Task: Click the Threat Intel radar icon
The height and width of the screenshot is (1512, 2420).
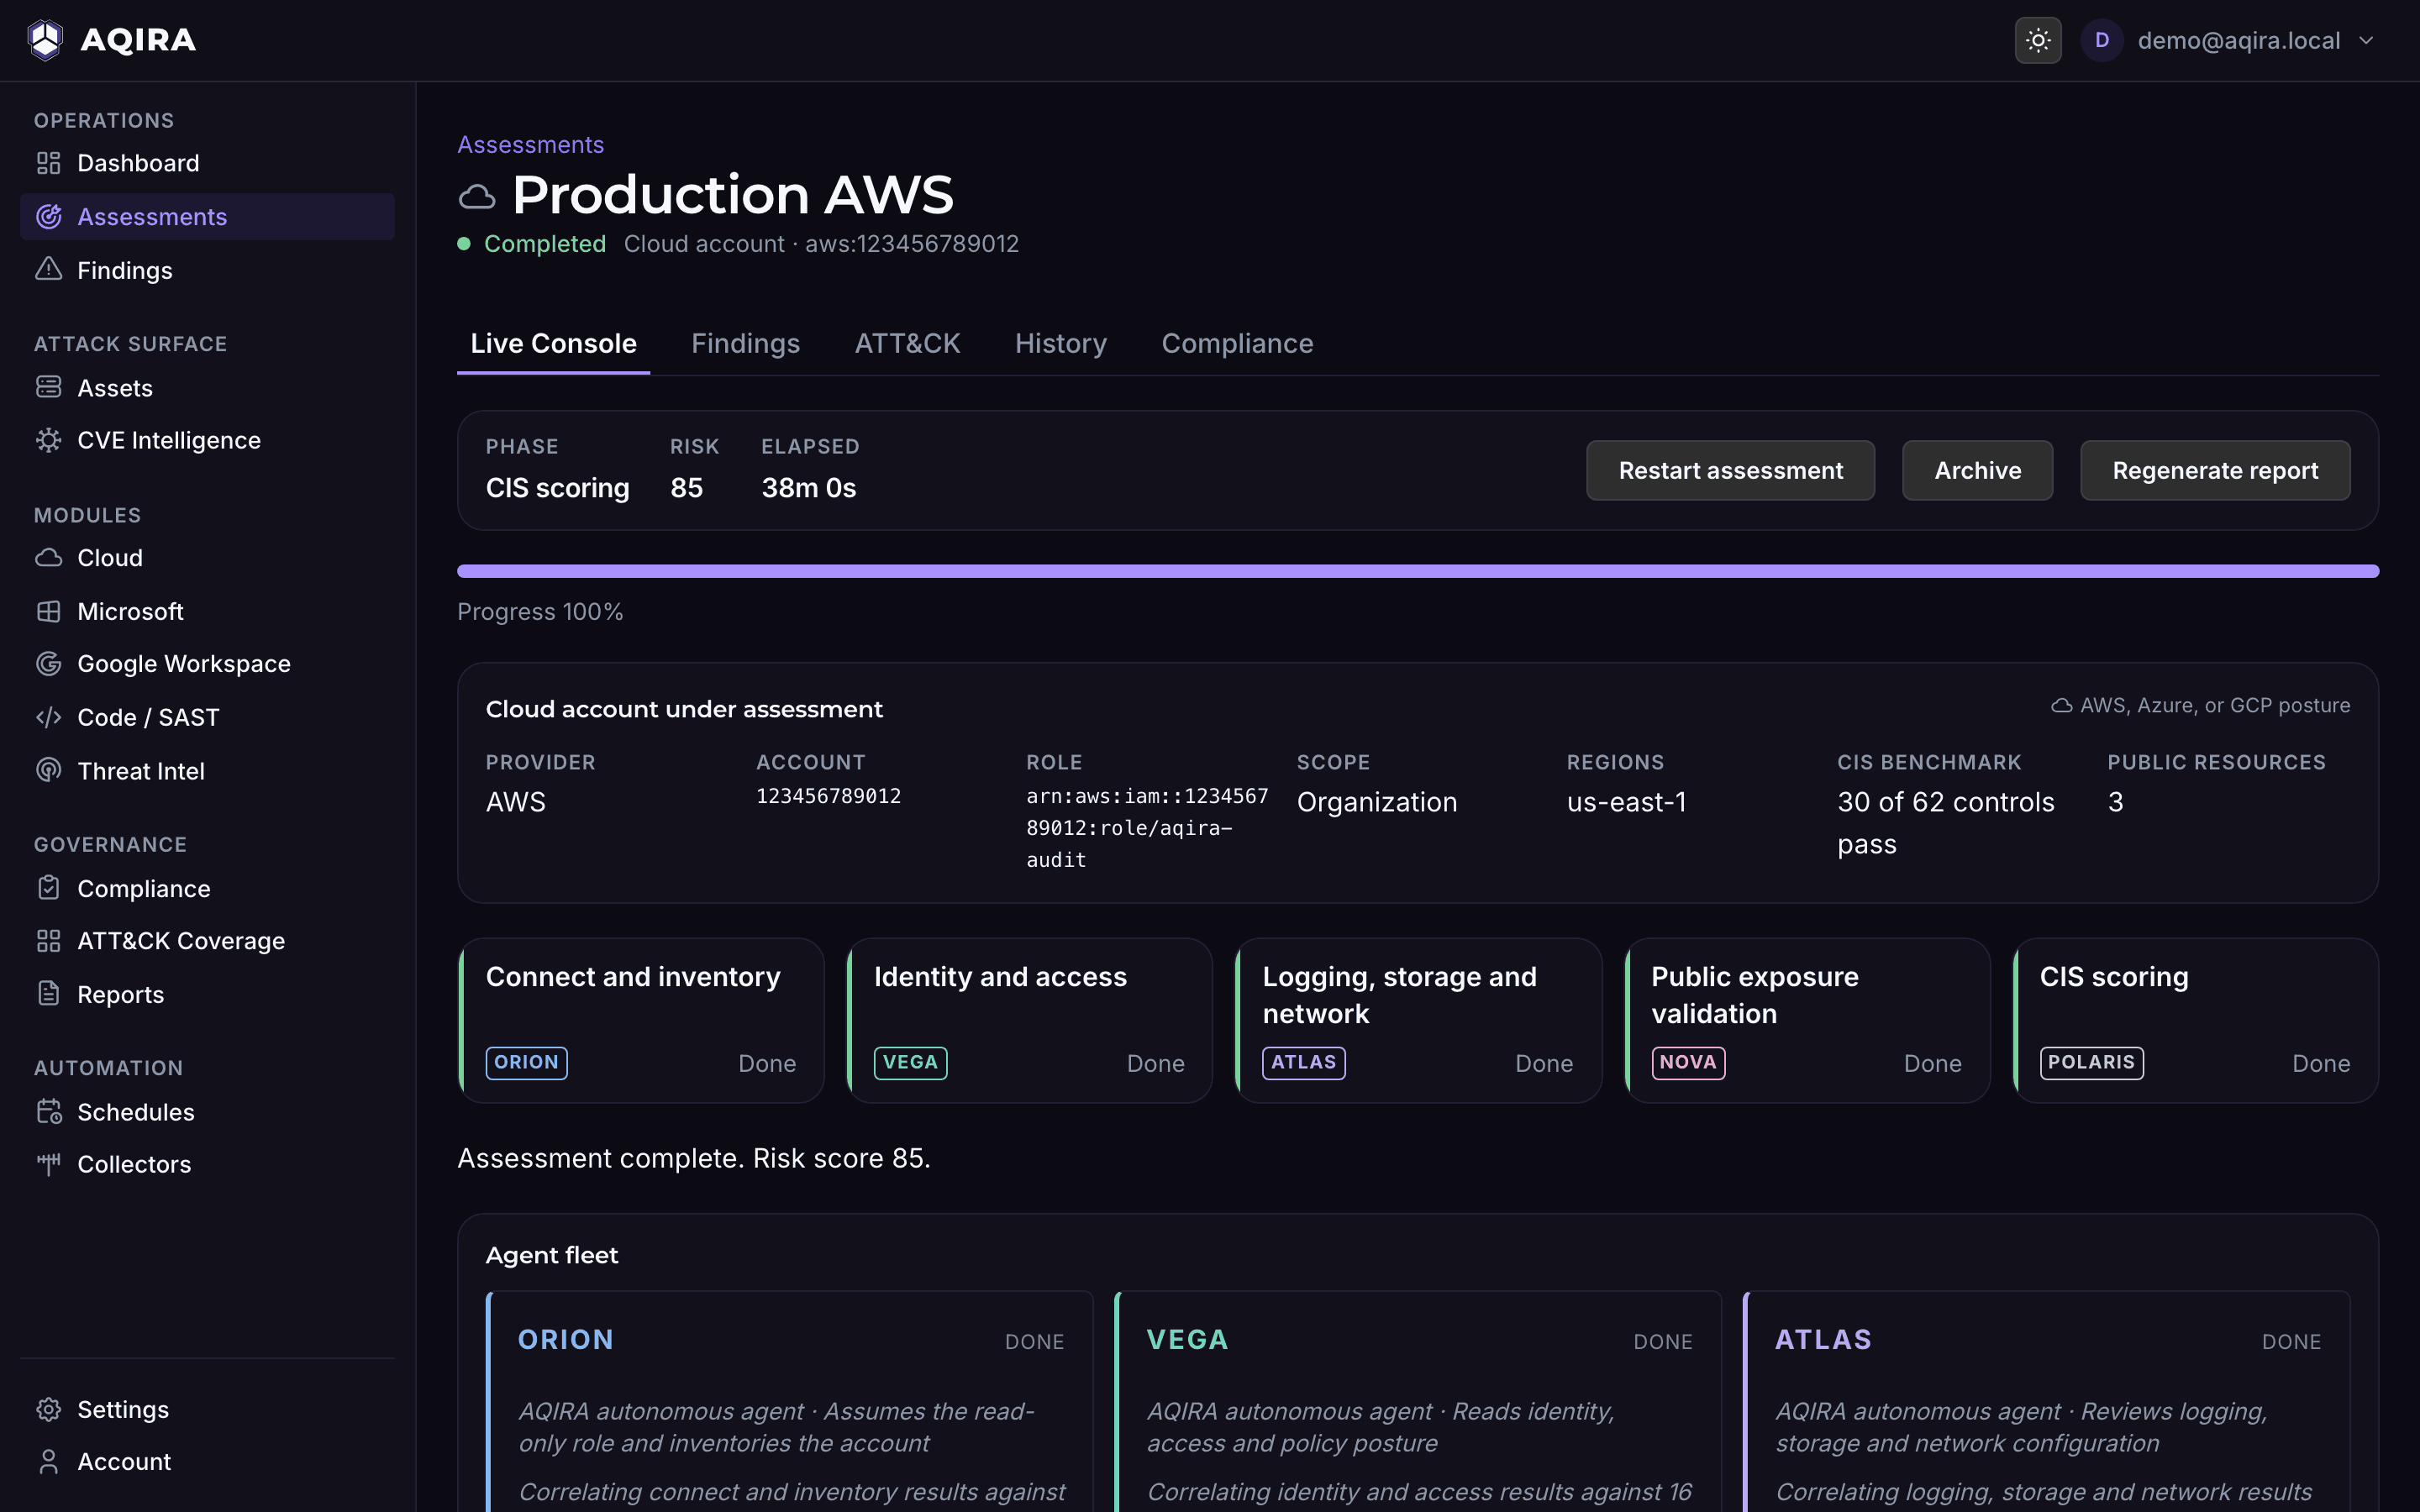Action: tap(48, 770)
